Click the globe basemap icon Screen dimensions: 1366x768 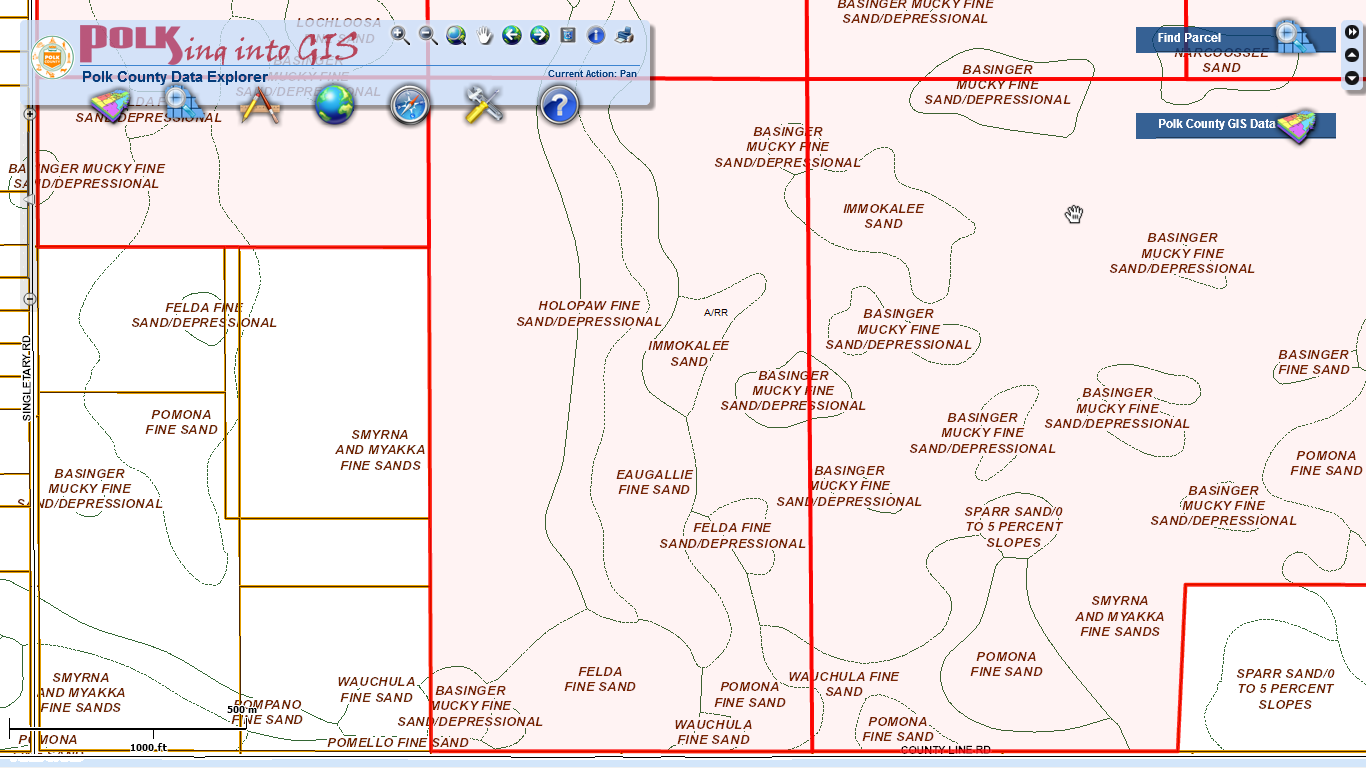click(335, 104)
